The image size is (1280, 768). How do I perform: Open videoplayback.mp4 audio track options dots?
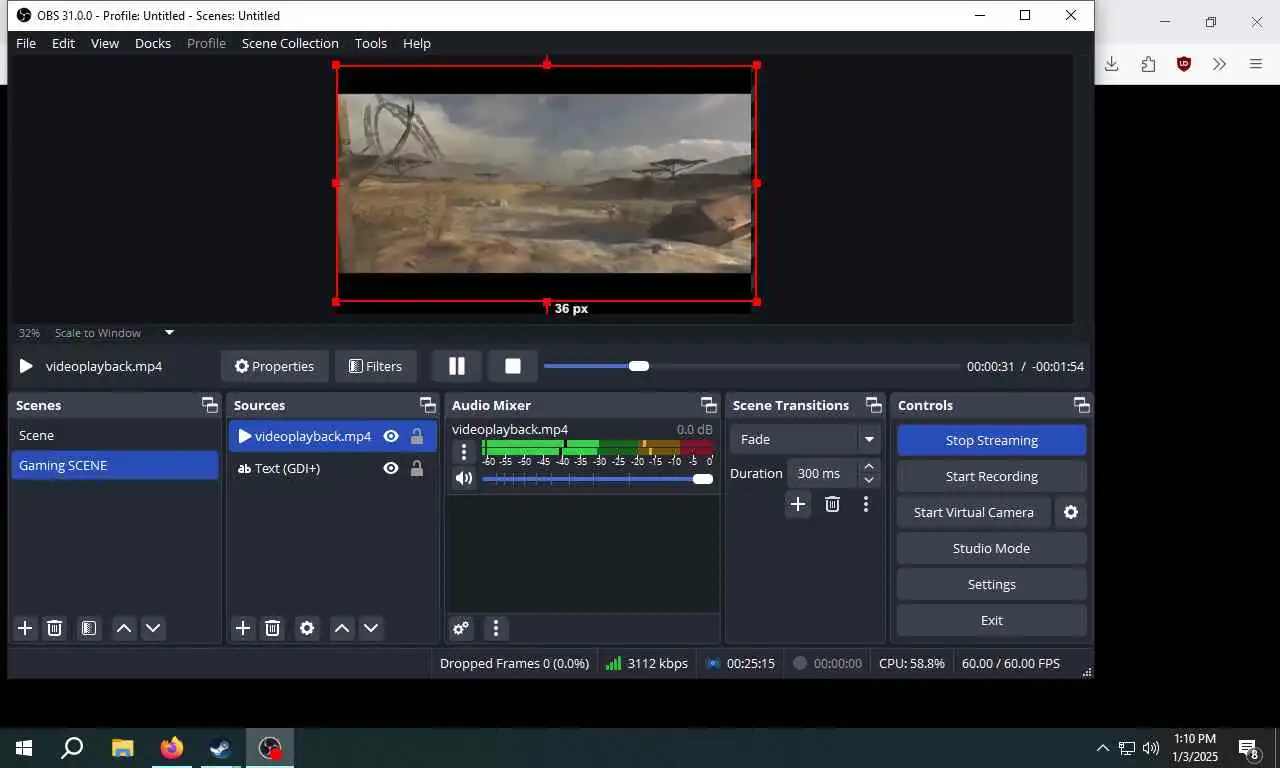click(464, 452)
